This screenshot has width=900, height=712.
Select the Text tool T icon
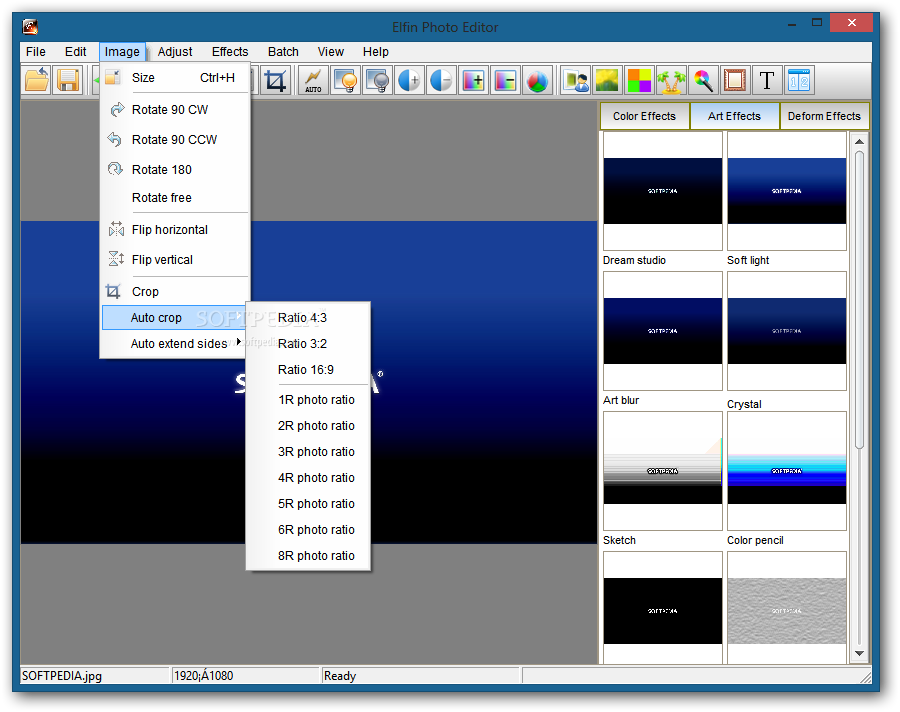(x=767, y=80)
